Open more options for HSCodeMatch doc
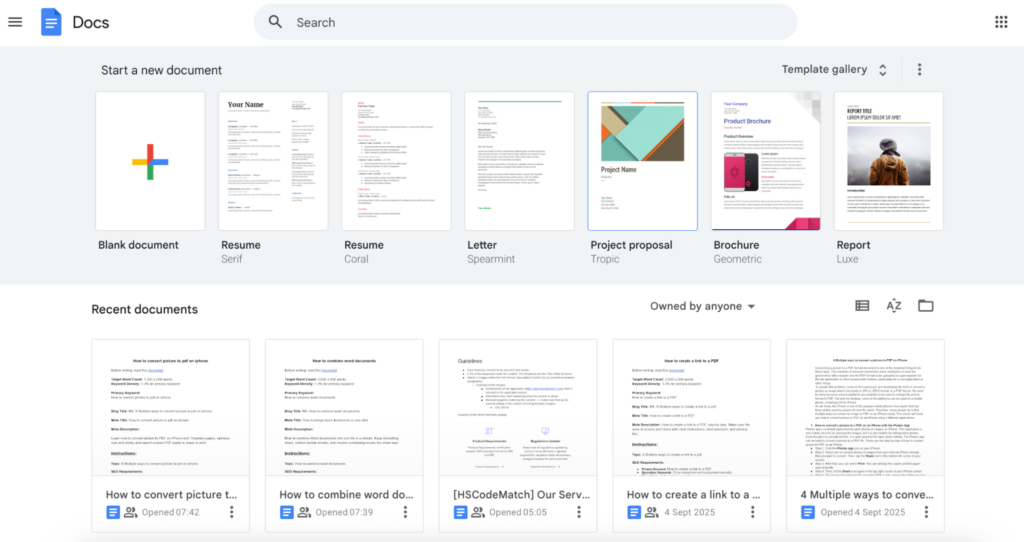This screenshot has width=1024, height=542. click(579, 513)
